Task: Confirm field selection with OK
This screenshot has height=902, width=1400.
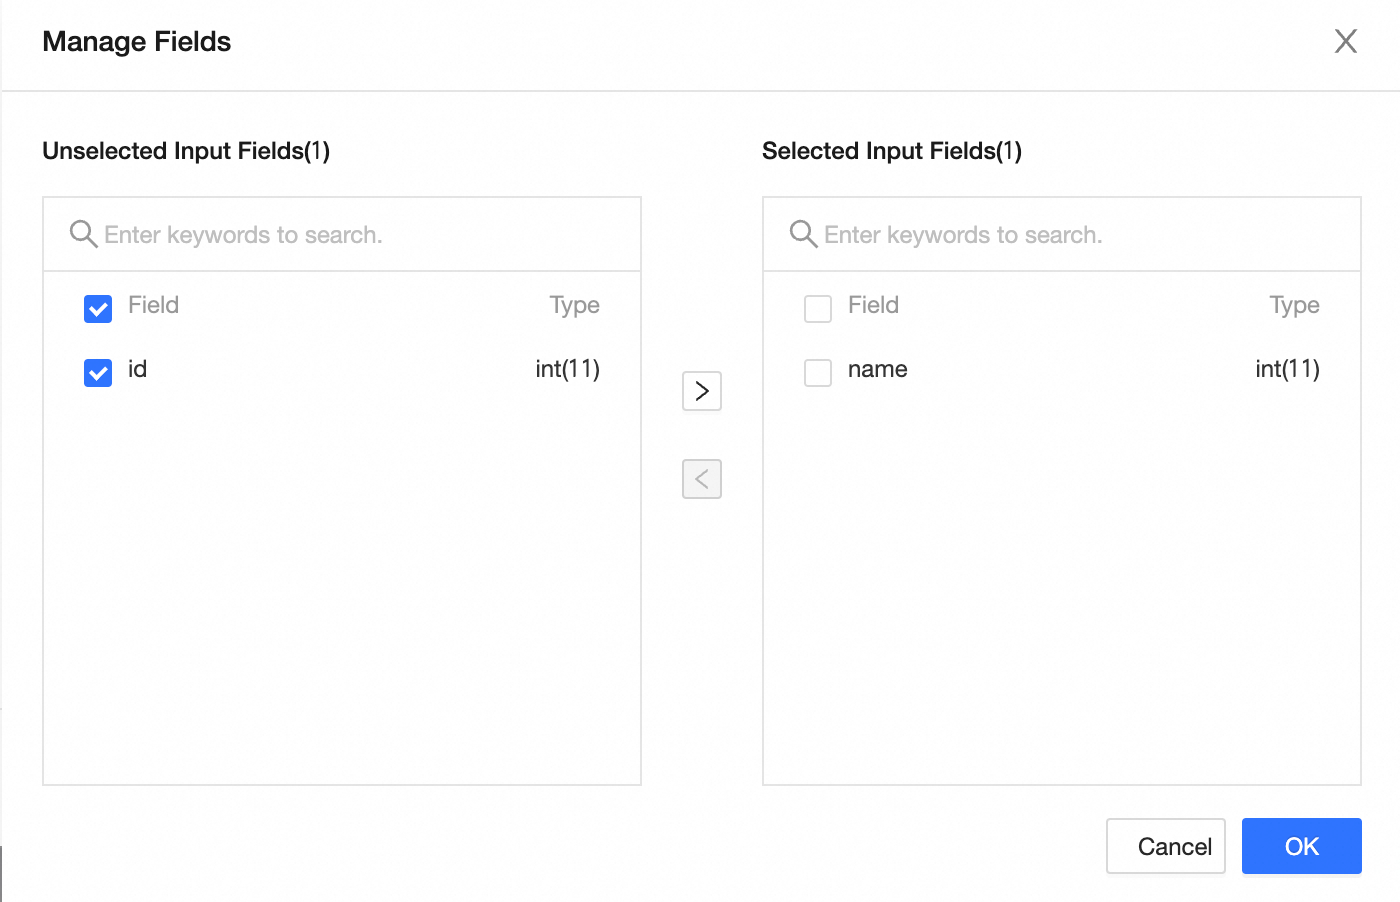Action: tap(1301, 845)
